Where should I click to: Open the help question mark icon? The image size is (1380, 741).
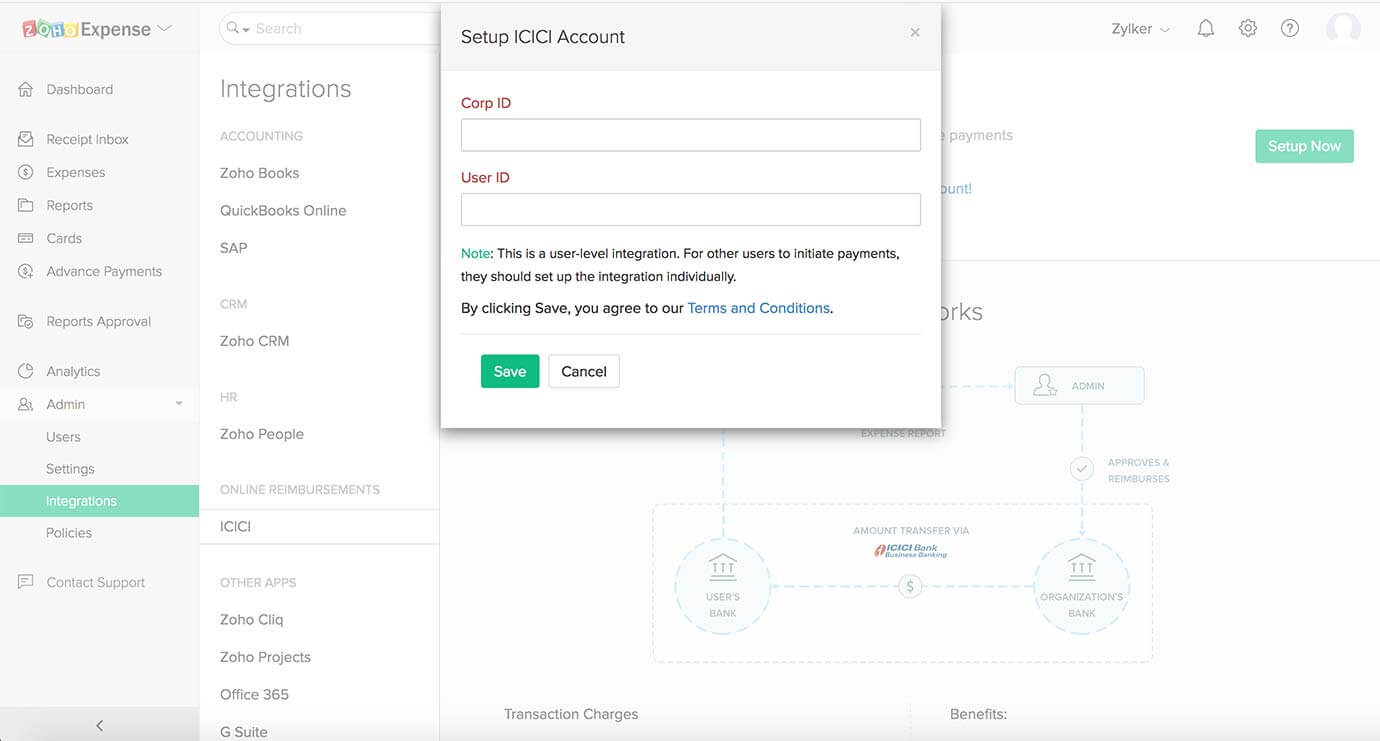[1290, 29]
